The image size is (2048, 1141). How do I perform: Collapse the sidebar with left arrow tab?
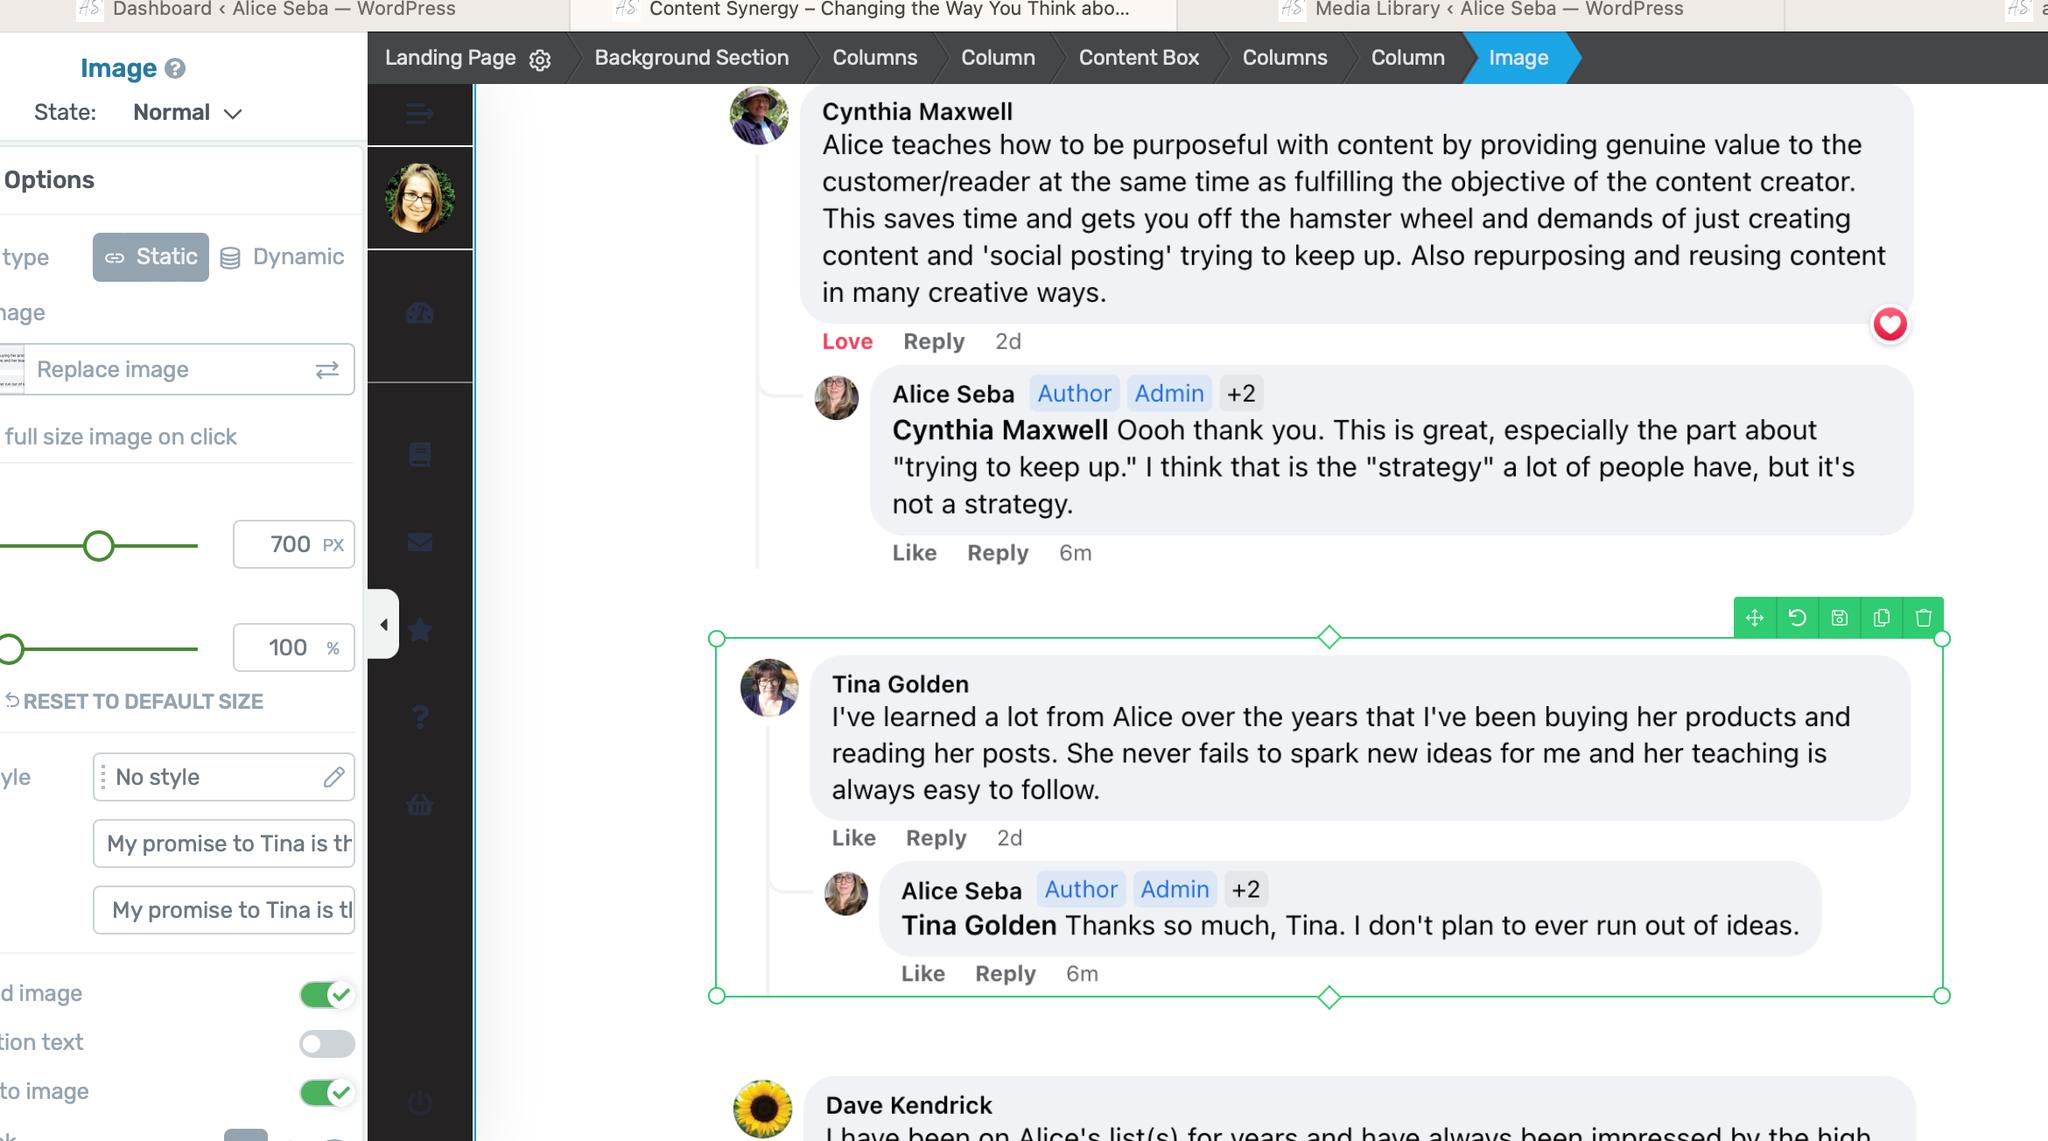click(x=384, y=625)
